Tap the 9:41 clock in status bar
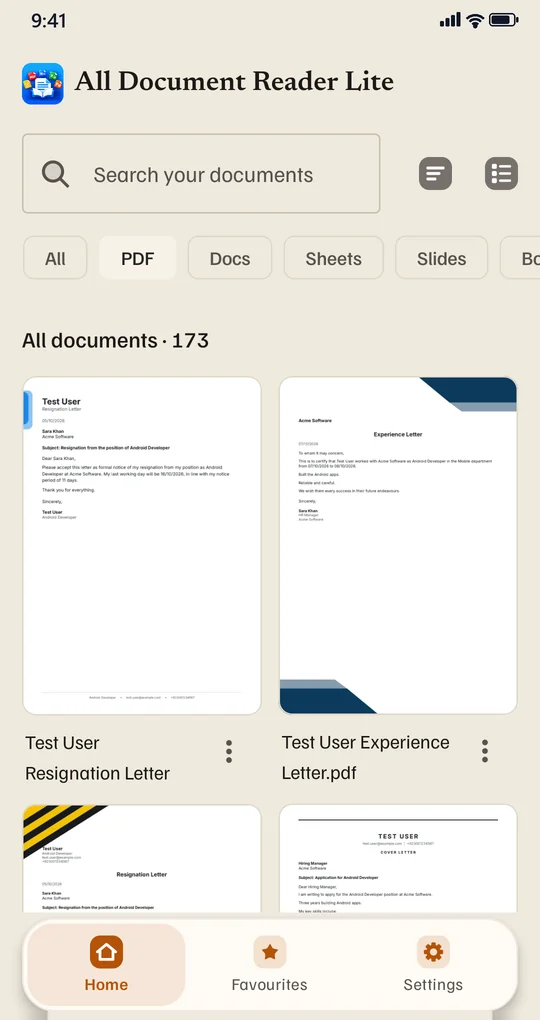The height and width of the screenshot is (1020, 540). (49, 21)
